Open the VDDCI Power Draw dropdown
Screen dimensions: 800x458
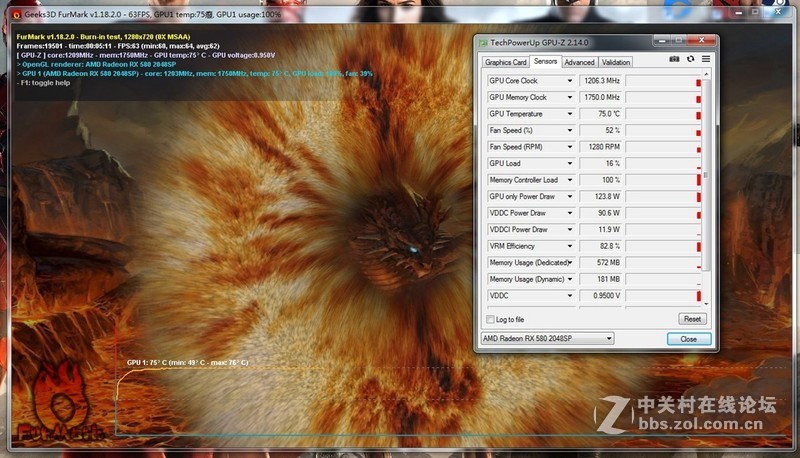pos(570,230)
